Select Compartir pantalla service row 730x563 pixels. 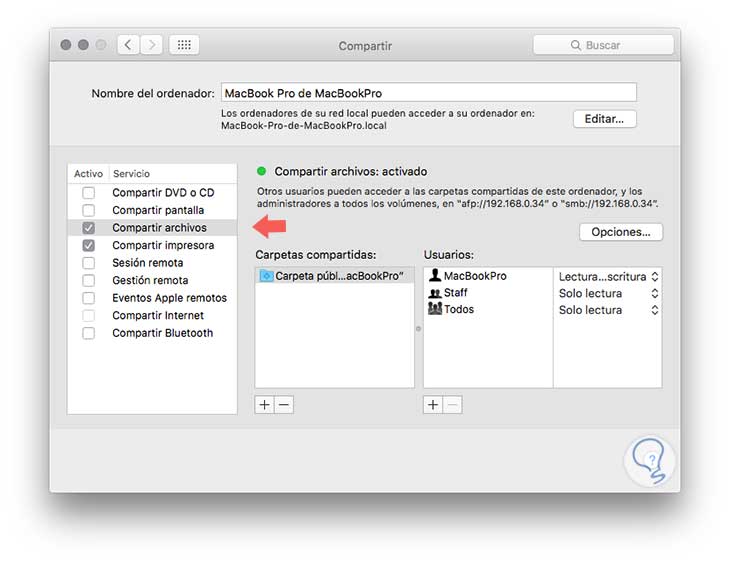tap(152, 210)
